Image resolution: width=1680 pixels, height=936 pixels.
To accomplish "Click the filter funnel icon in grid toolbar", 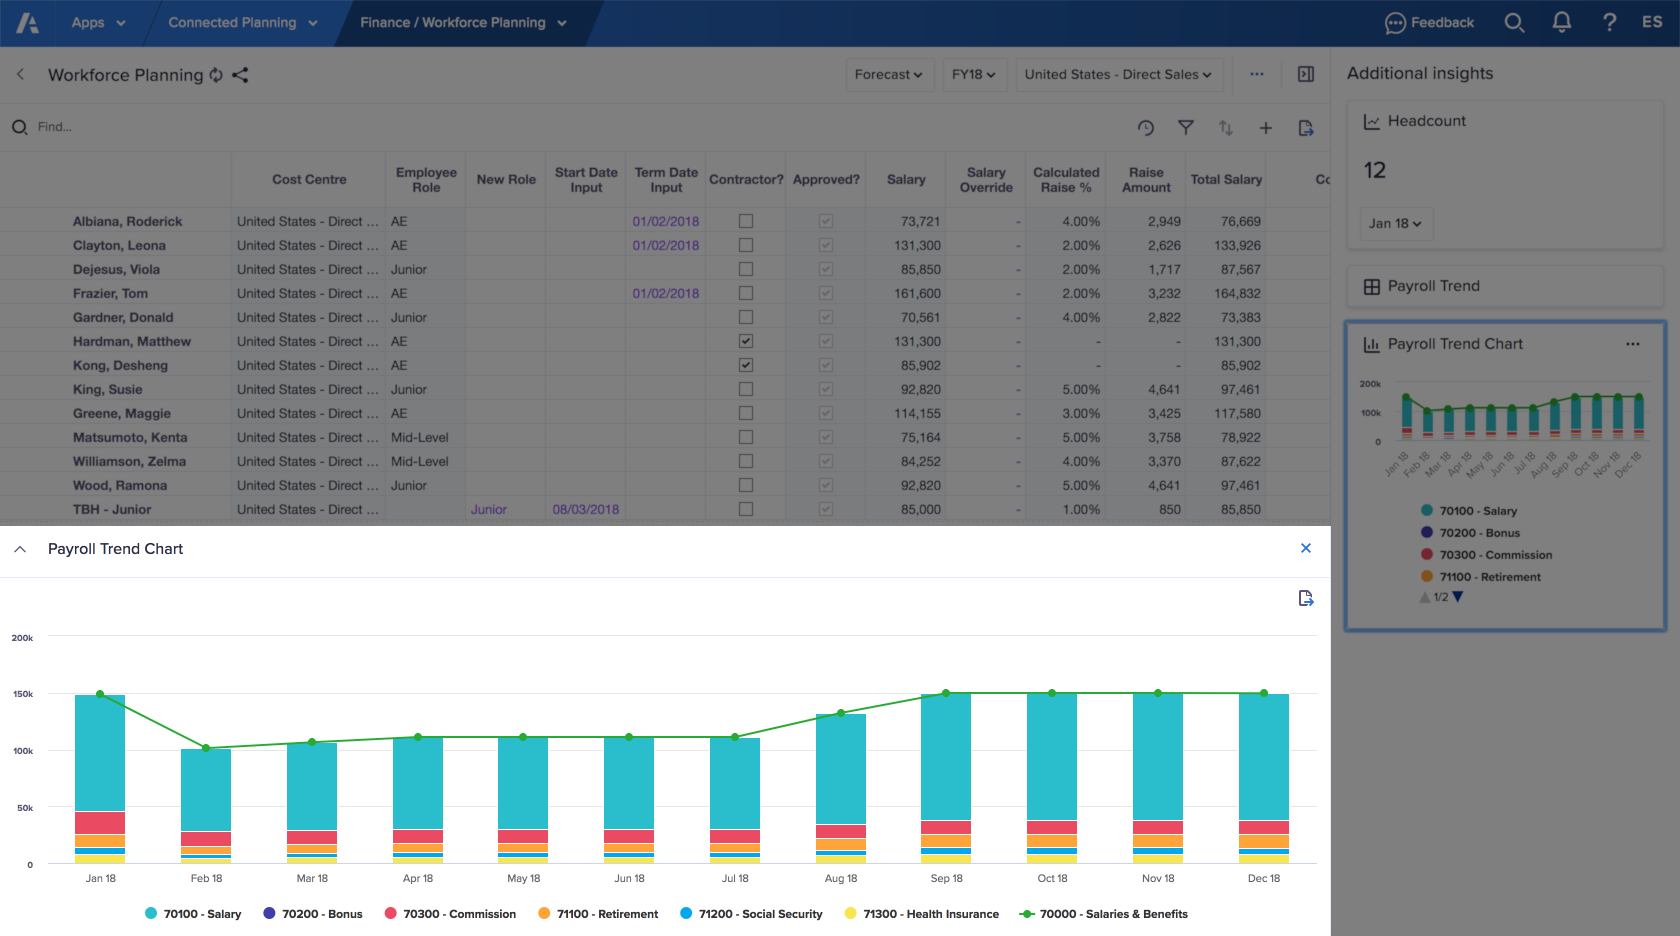I will [x=1185, y=128].
